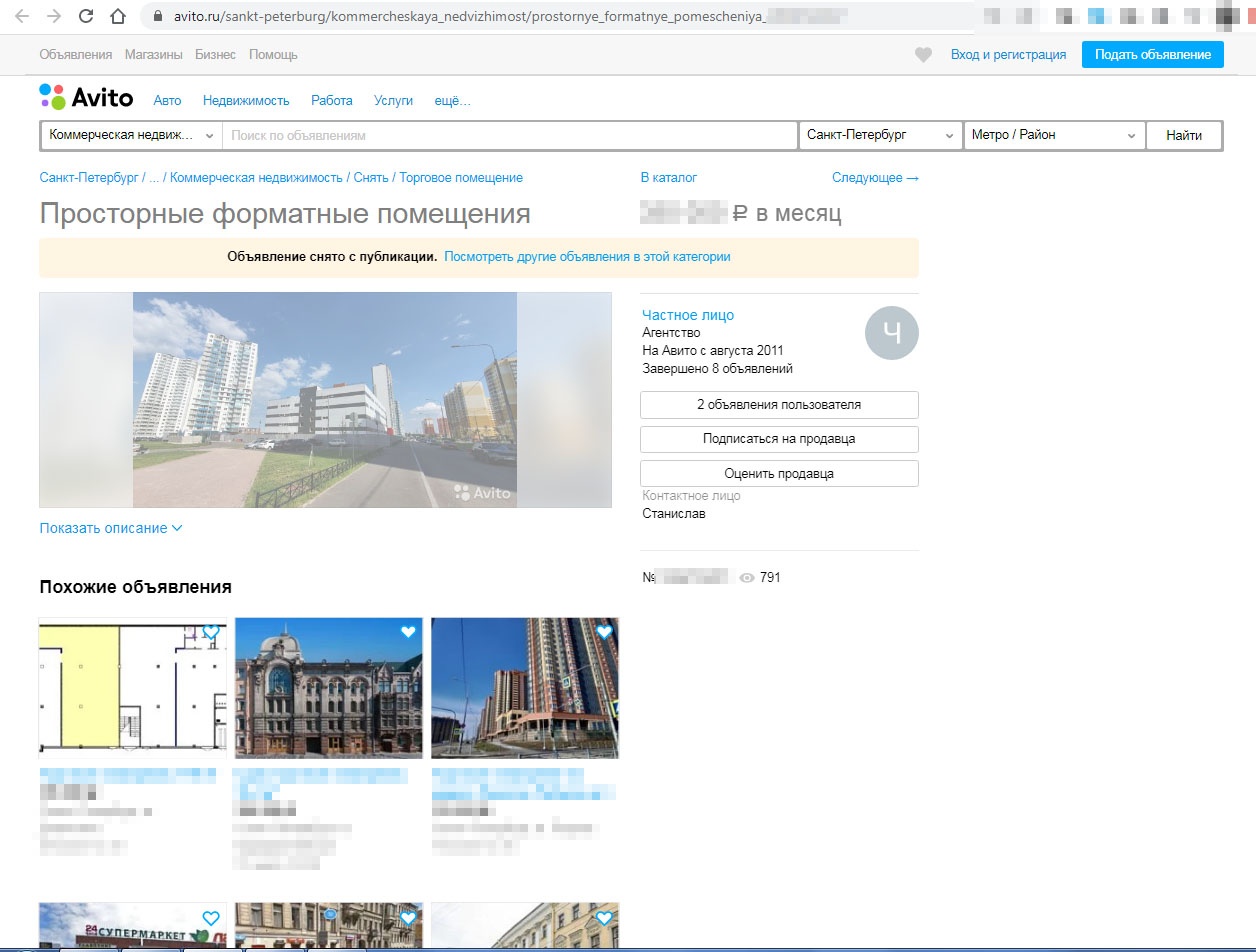Click the seller avatar with letter Ч
The width and height of the screenshot is (1256, 952).
[x=891, y=333]
